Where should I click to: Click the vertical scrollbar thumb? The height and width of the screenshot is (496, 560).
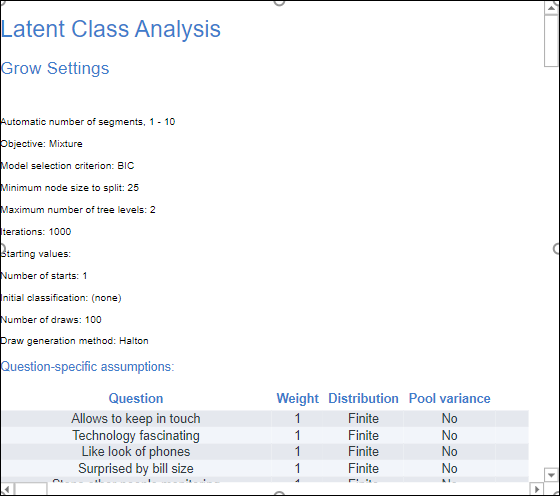(x=551, y=41)
